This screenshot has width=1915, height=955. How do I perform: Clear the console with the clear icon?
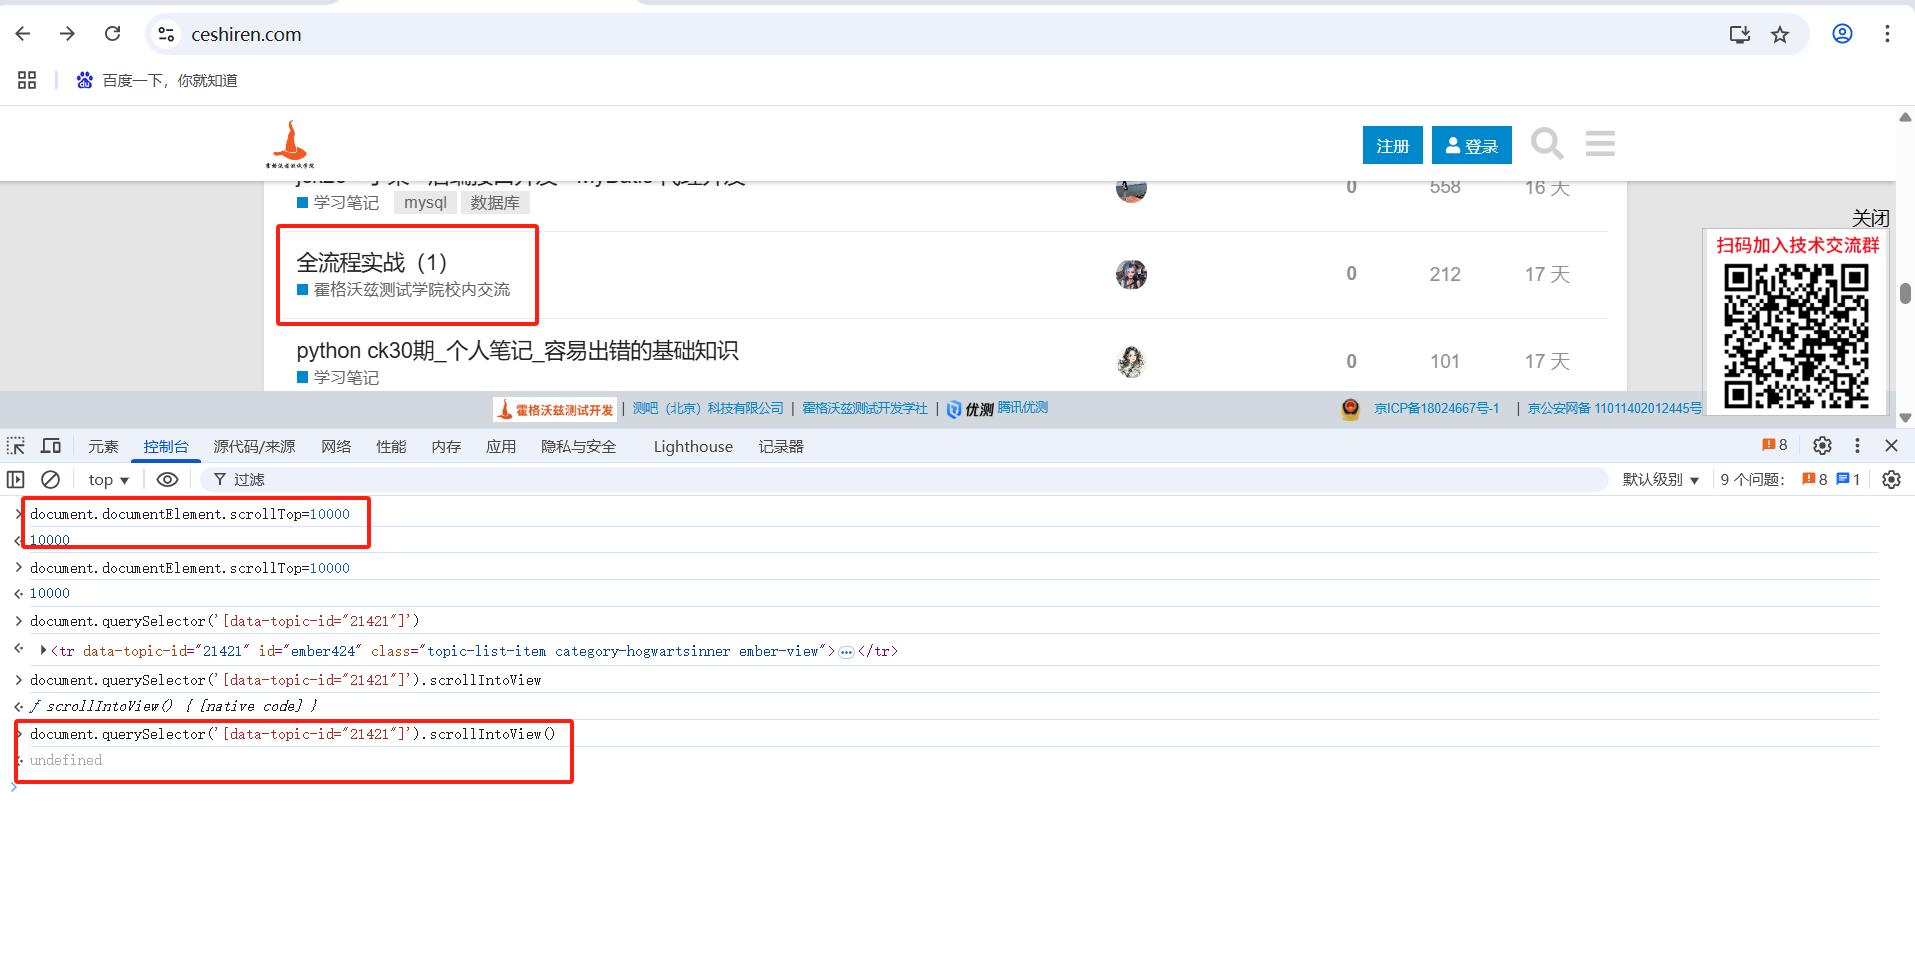click(x=50, y=480)
